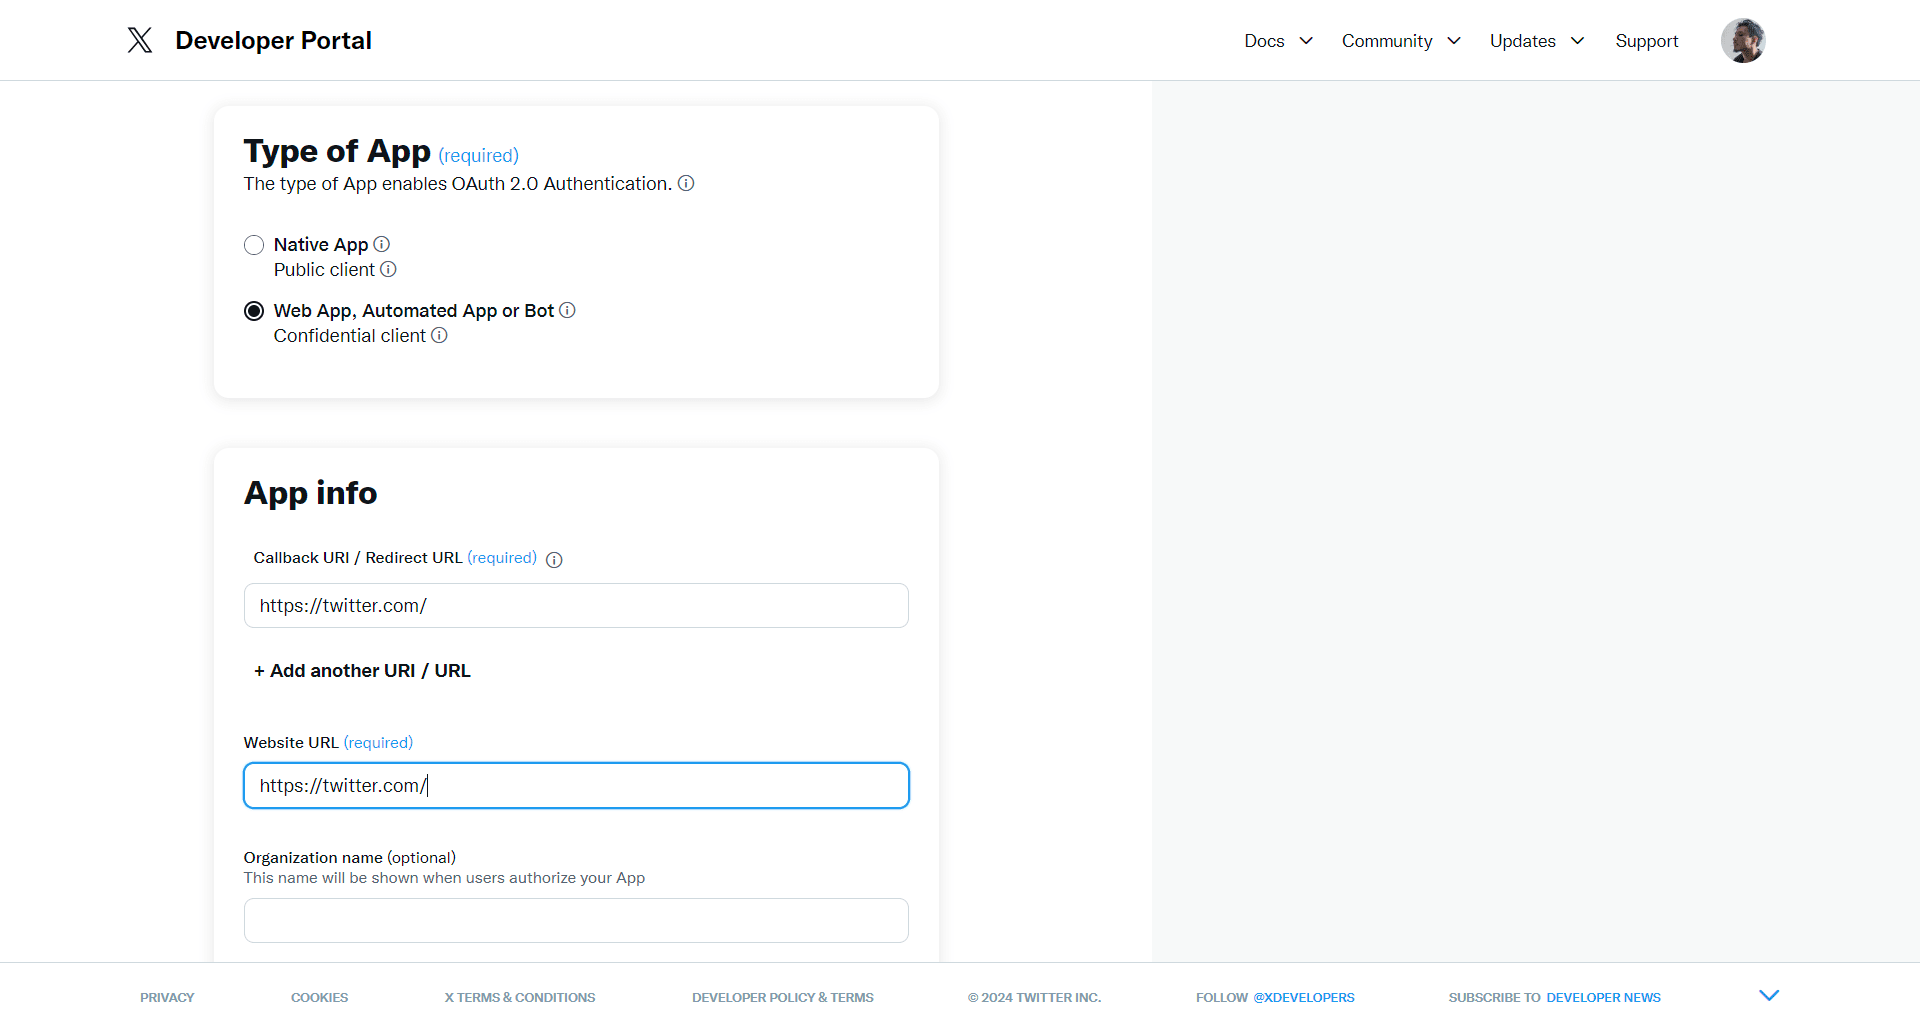Open the Support page
1920x1032 pixels.
1646,41
